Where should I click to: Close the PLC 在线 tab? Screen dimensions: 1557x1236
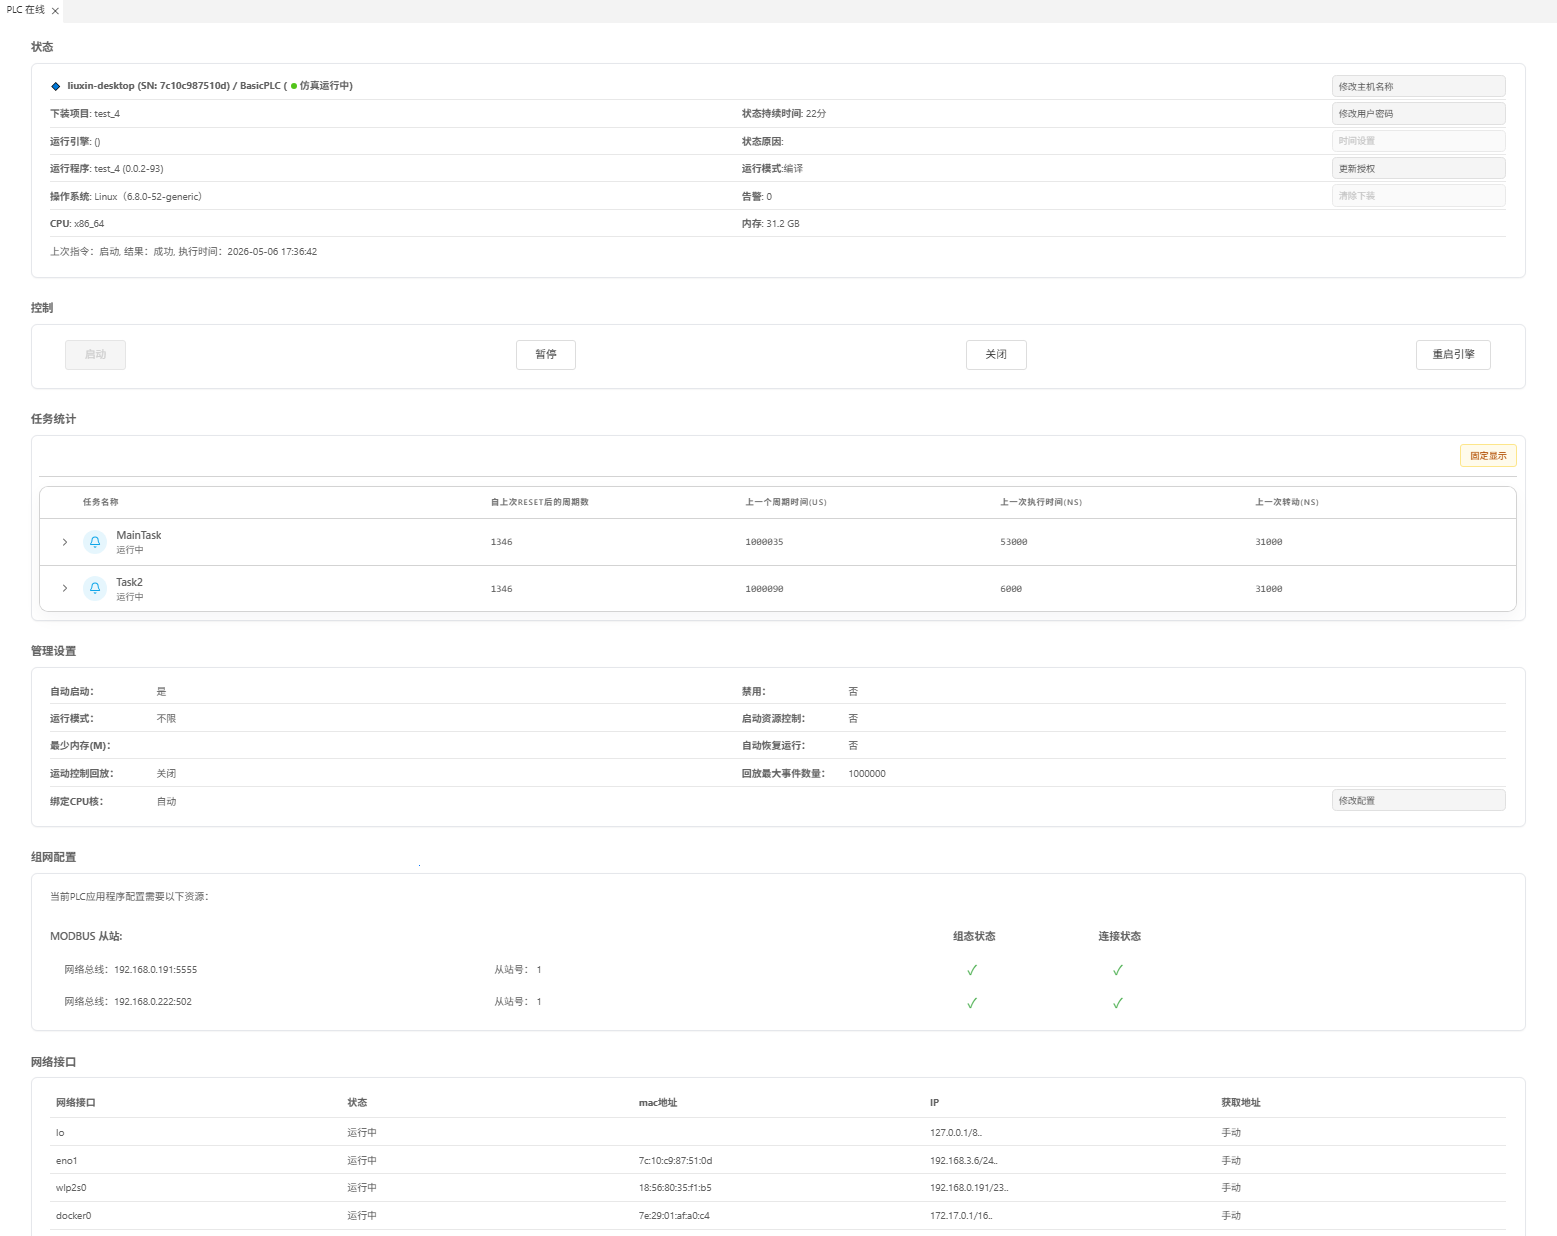pyautogui.click(x=55, y=11)
